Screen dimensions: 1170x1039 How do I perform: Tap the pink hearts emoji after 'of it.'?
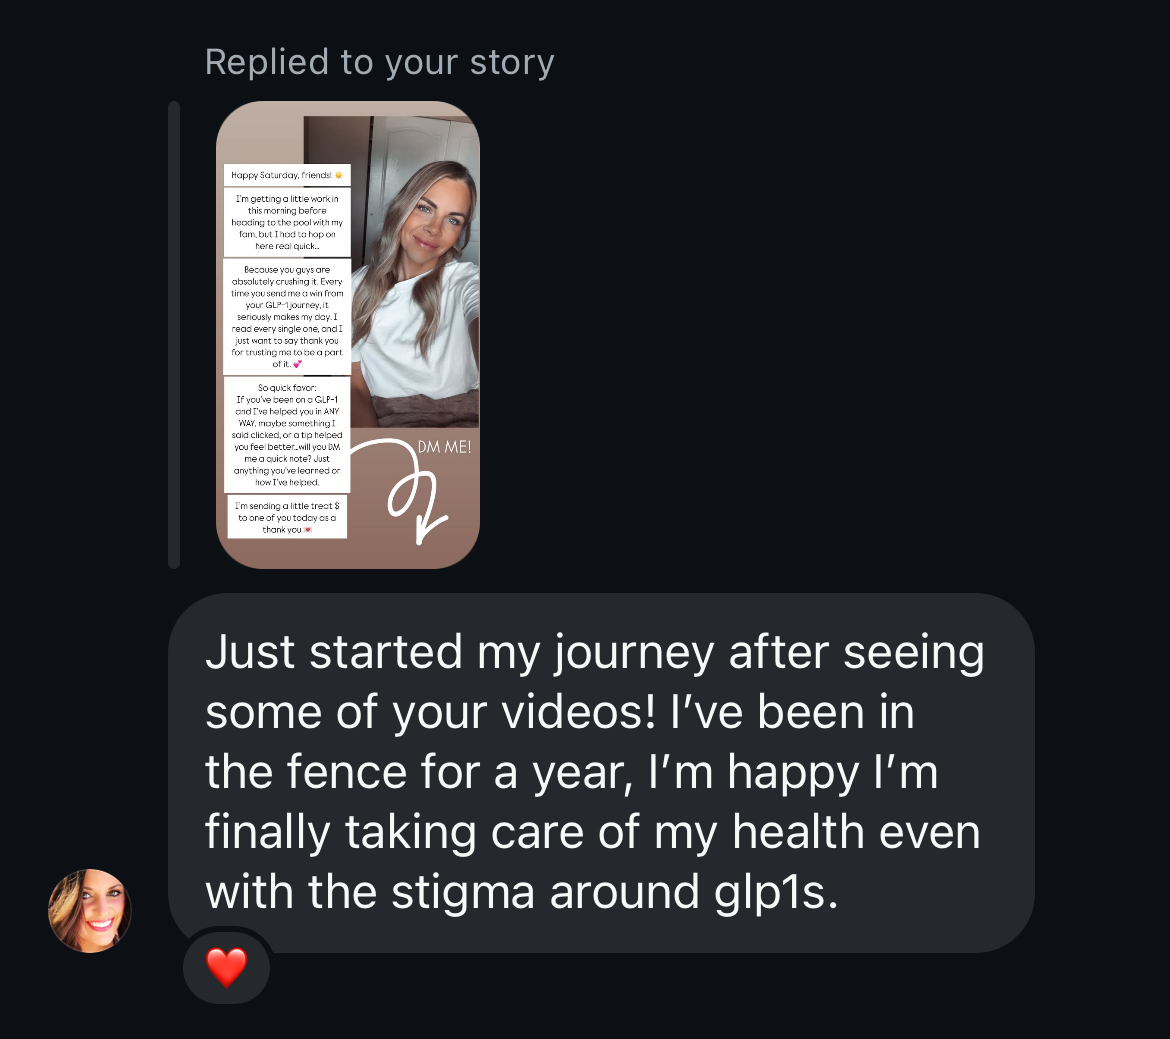pyautogui.click(x=297, y=364)
